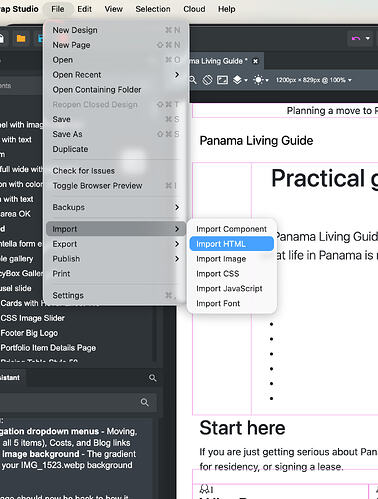Choose Import JavaScript
The width and height of the screenshot is (378, 499).
[232, 289]
